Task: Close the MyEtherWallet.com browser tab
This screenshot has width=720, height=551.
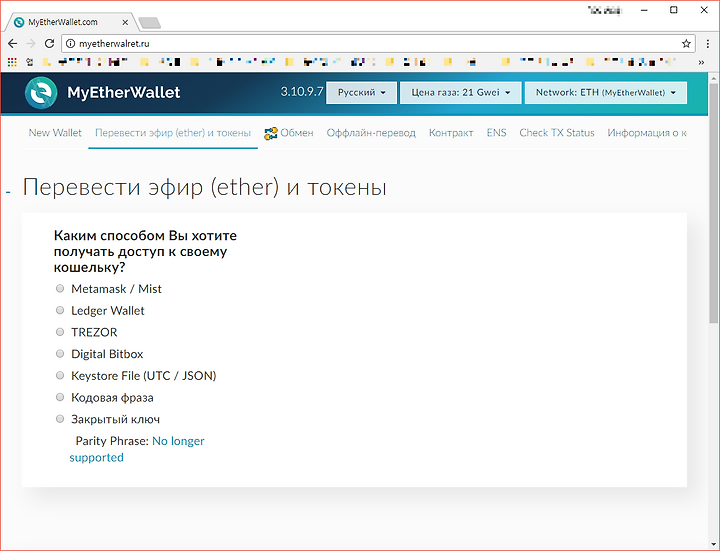Action: click(125, 22)
